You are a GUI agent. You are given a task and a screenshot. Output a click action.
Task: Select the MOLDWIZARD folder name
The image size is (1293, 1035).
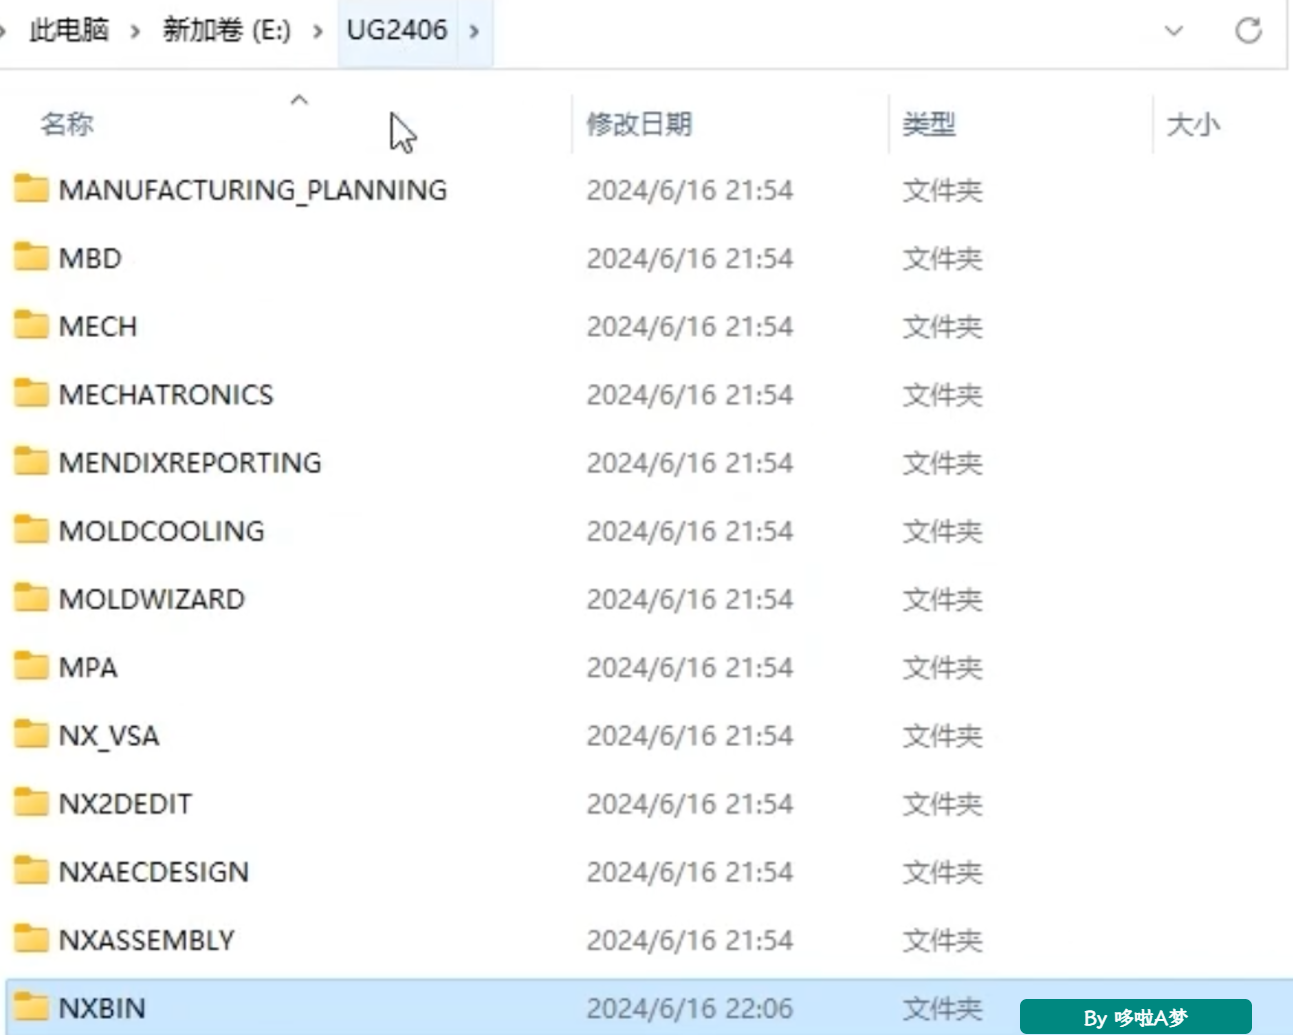click(x=152, y=599)
